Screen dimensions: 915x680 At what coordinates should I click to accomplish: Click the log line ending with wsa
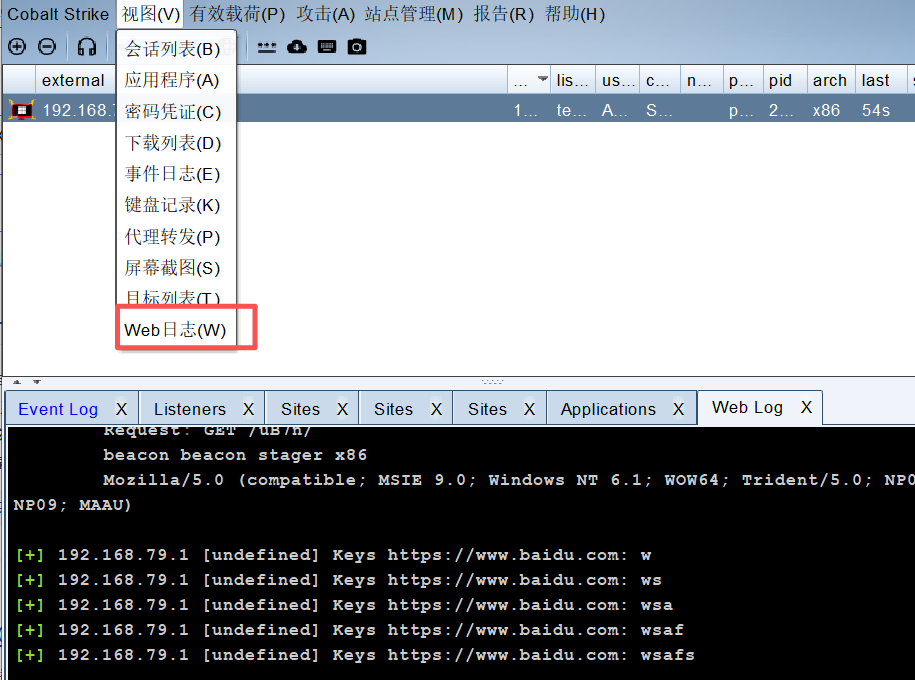[x=344, y=605]
